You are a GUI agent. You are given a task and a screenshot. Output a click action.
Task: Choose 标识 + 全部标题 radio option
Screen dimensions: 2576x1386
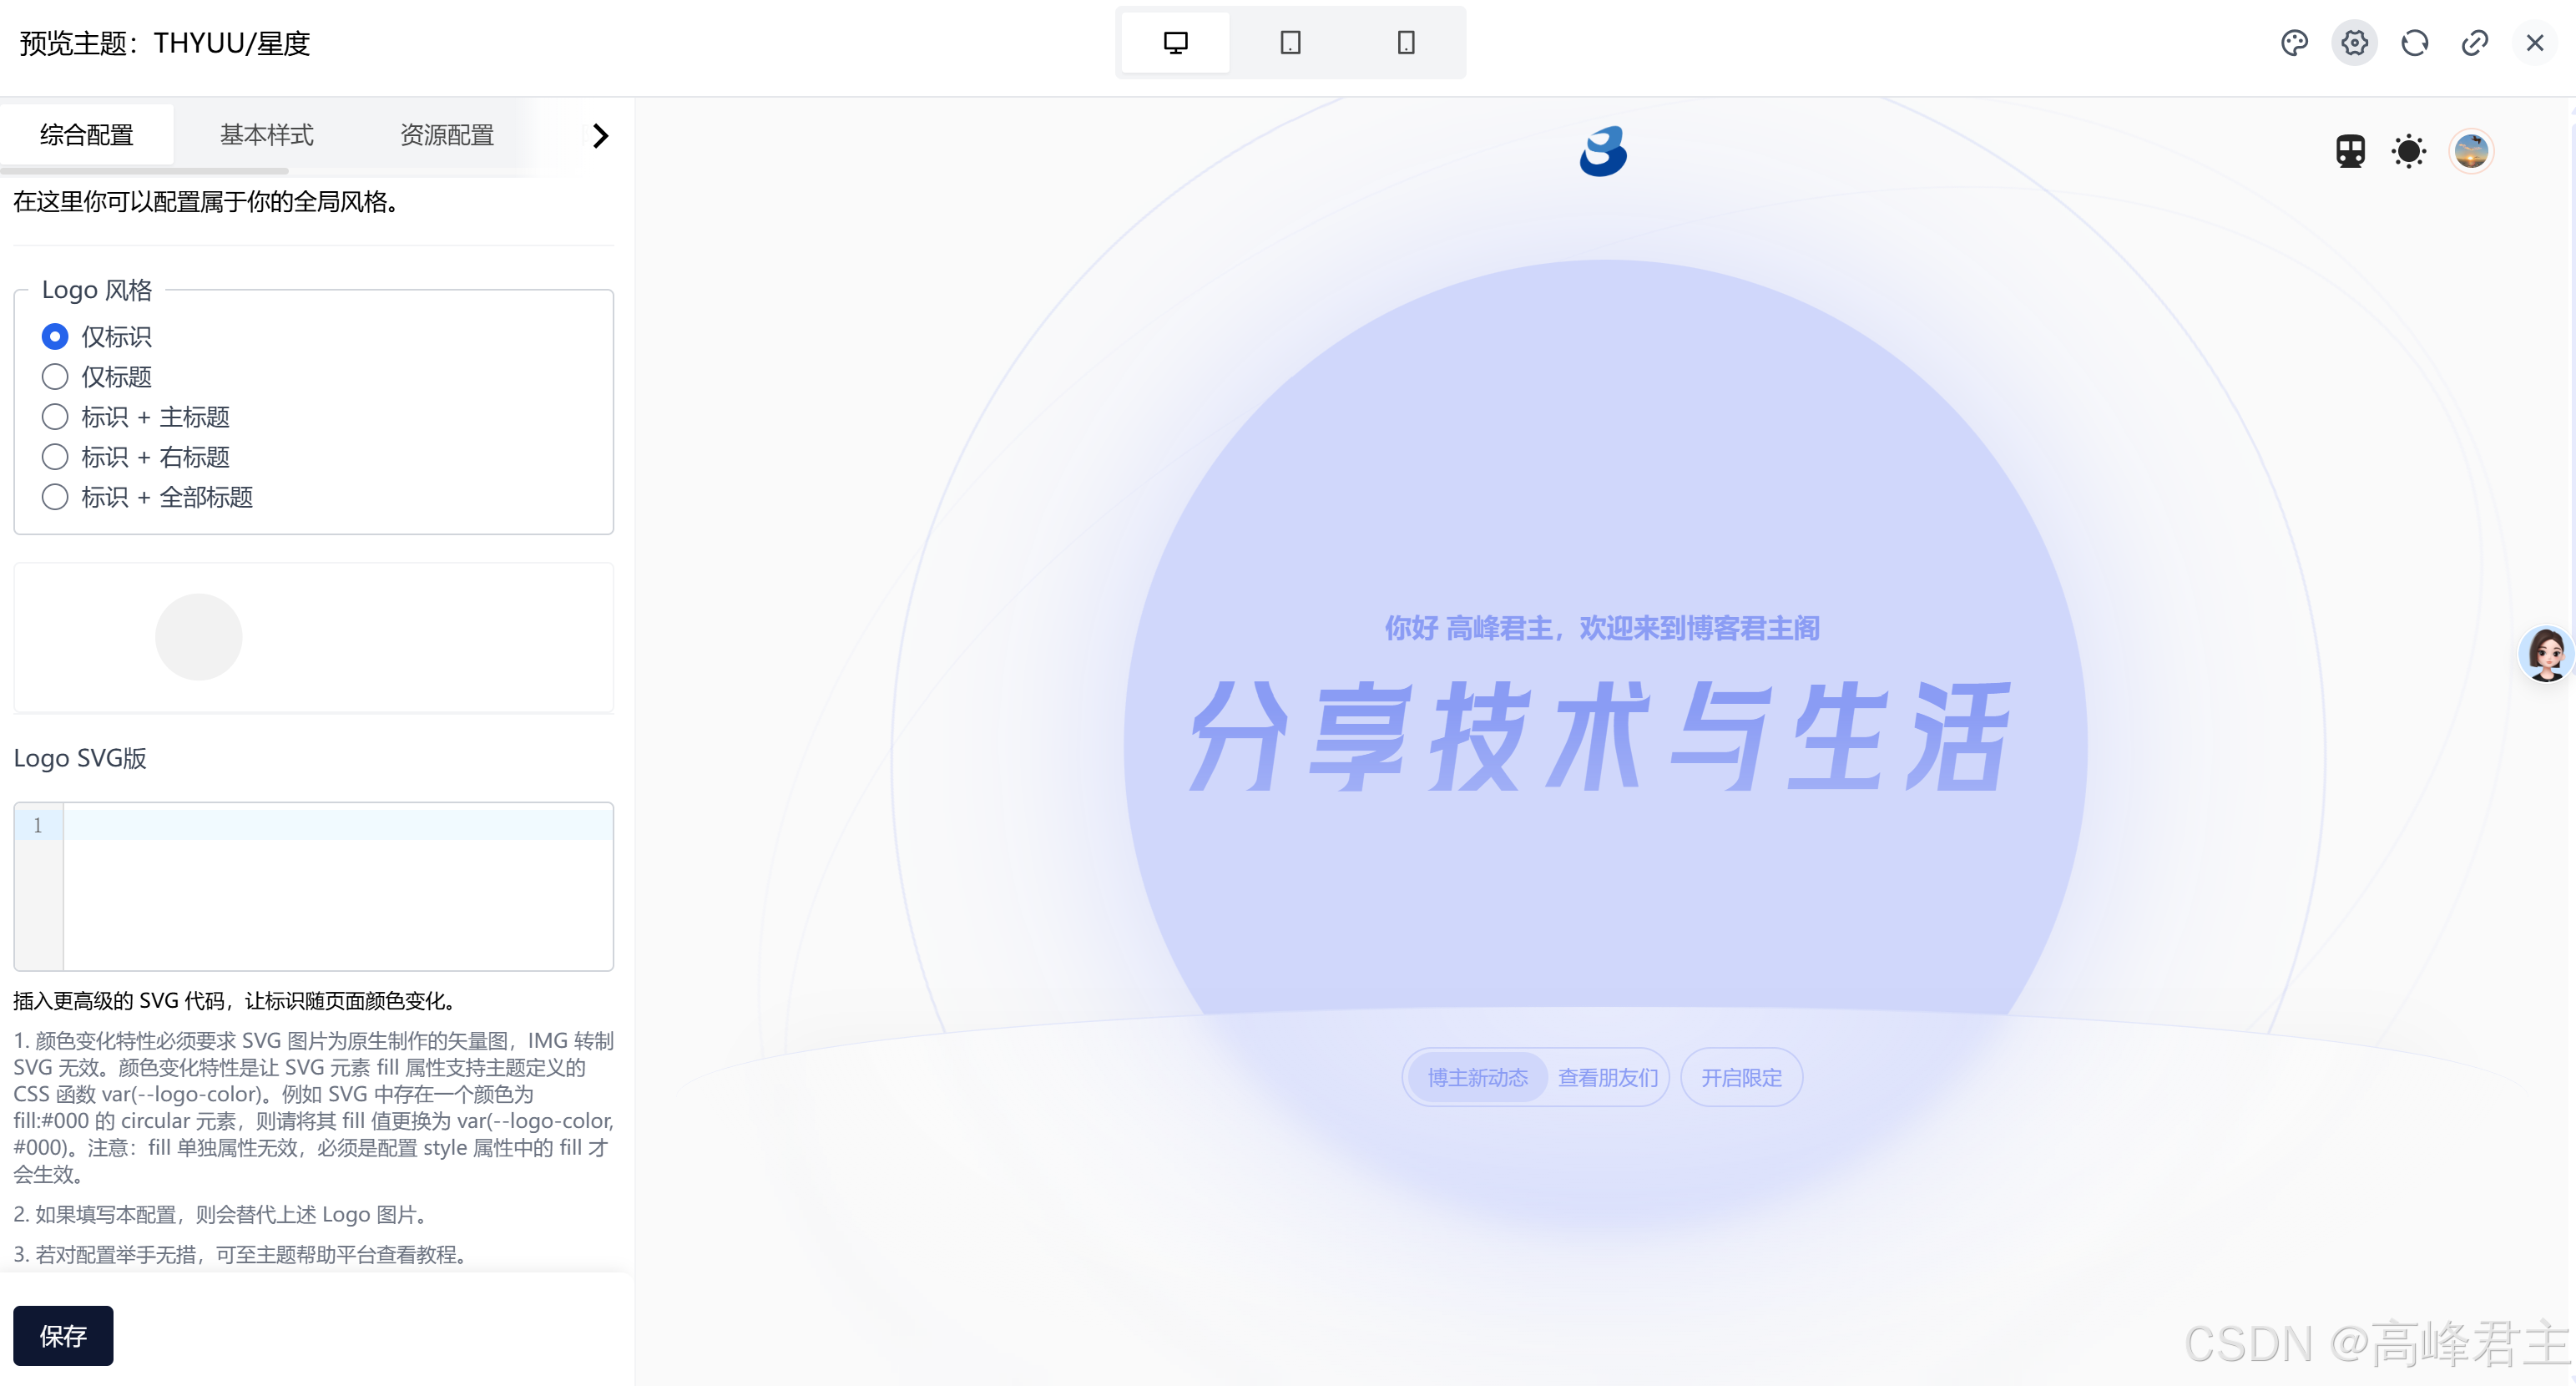pos(55,497)
